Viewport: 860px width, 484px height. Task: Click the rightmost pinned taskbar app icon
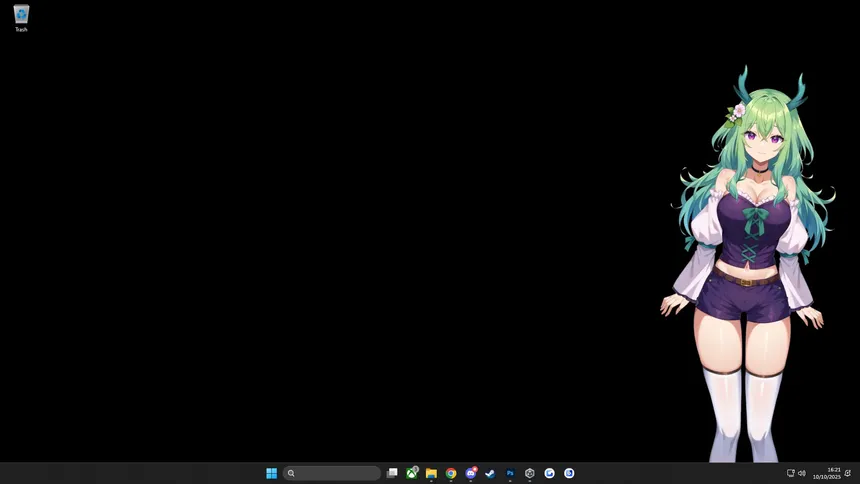[569, 473]
